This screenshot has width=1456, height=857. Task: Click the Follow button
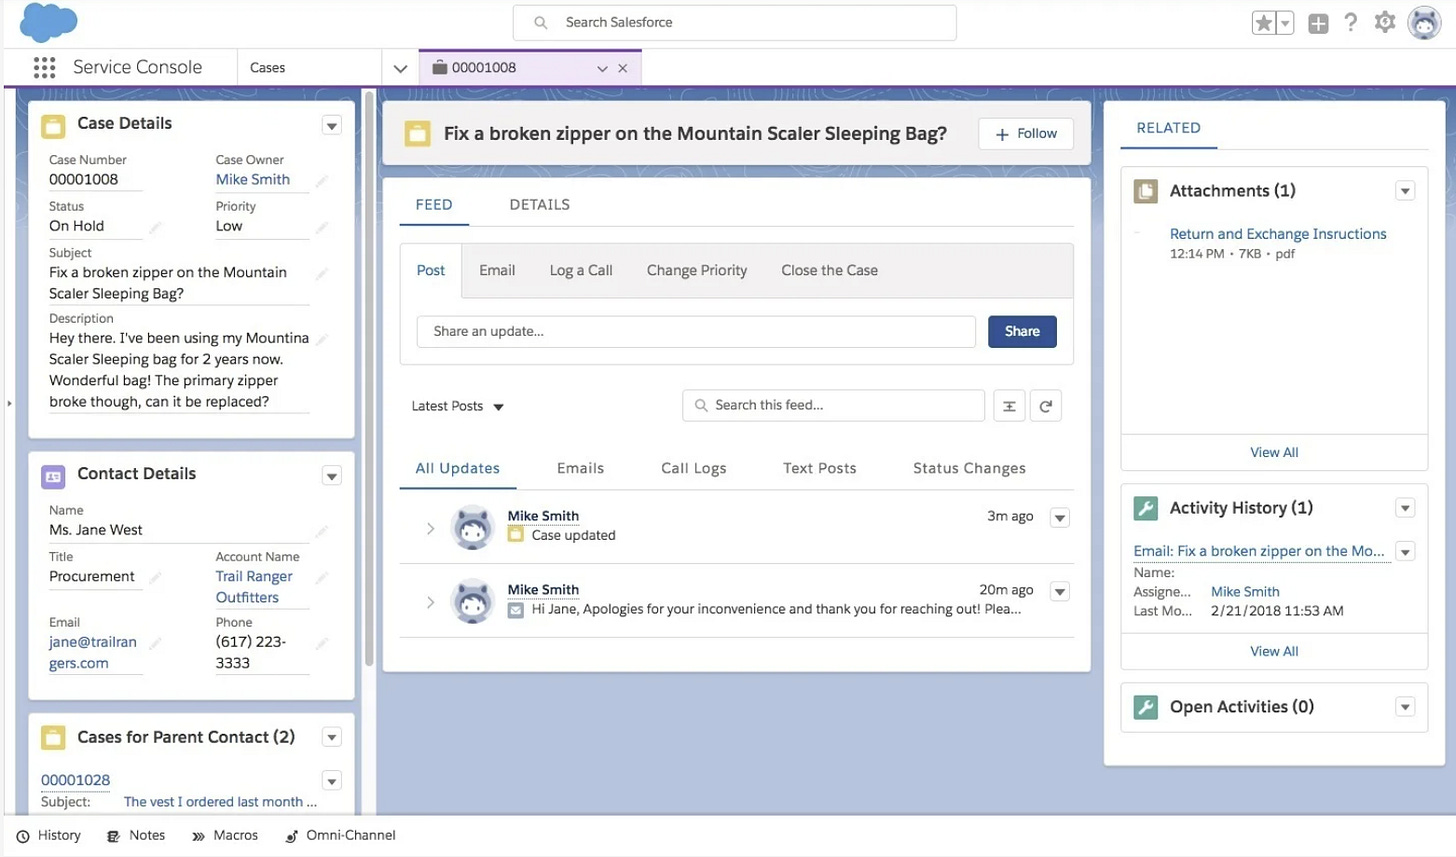tap(1026, 134)
